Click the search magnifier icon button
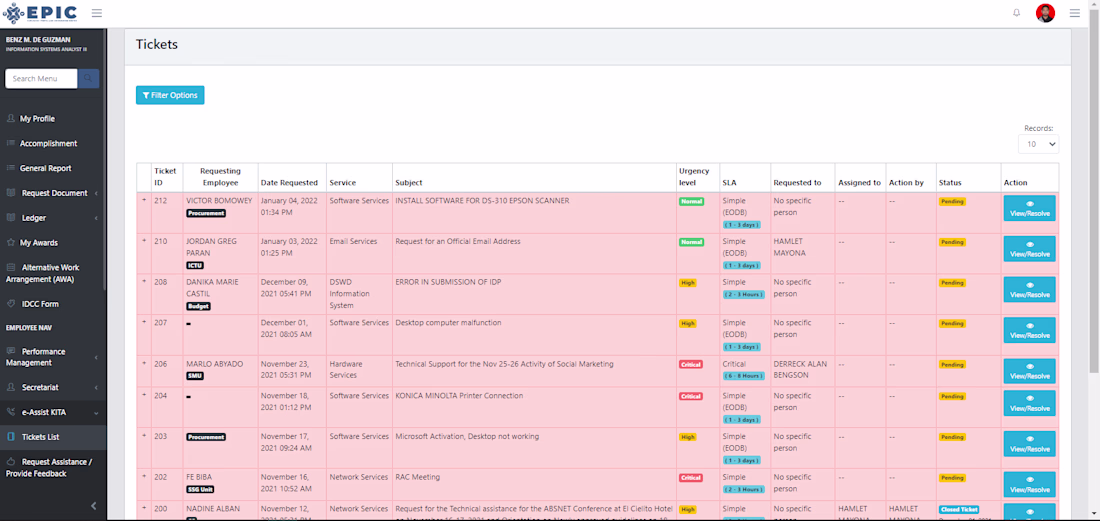 pos(88,79)
